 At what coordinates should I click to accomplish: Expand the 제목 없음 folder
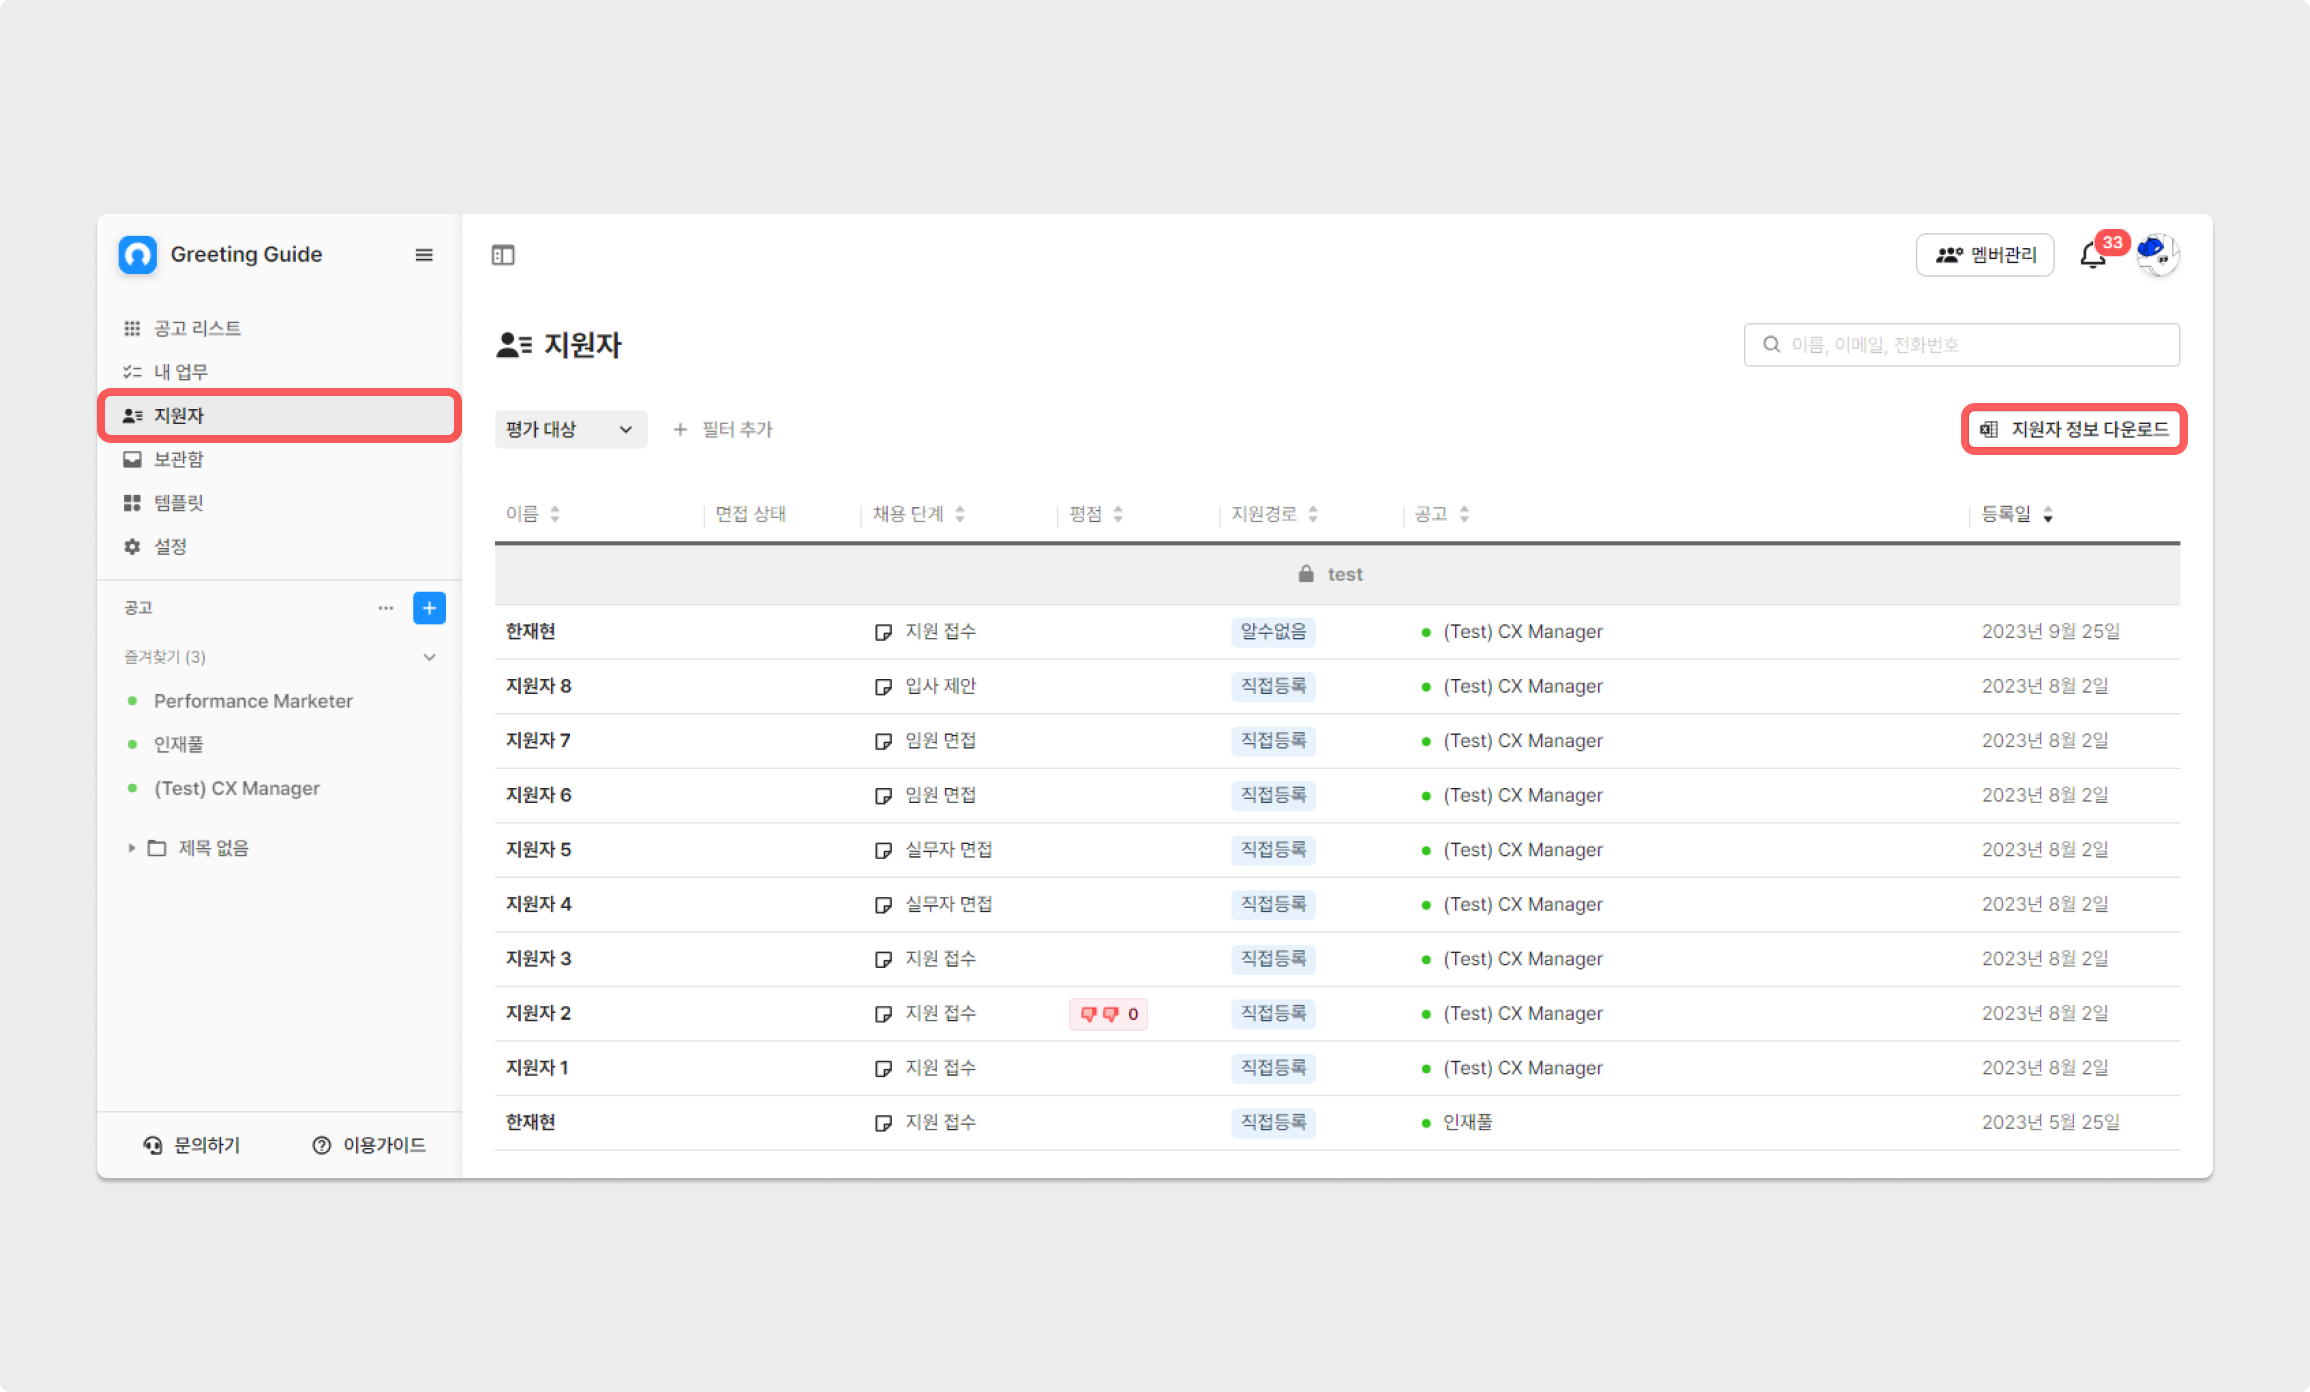point(131,848)
